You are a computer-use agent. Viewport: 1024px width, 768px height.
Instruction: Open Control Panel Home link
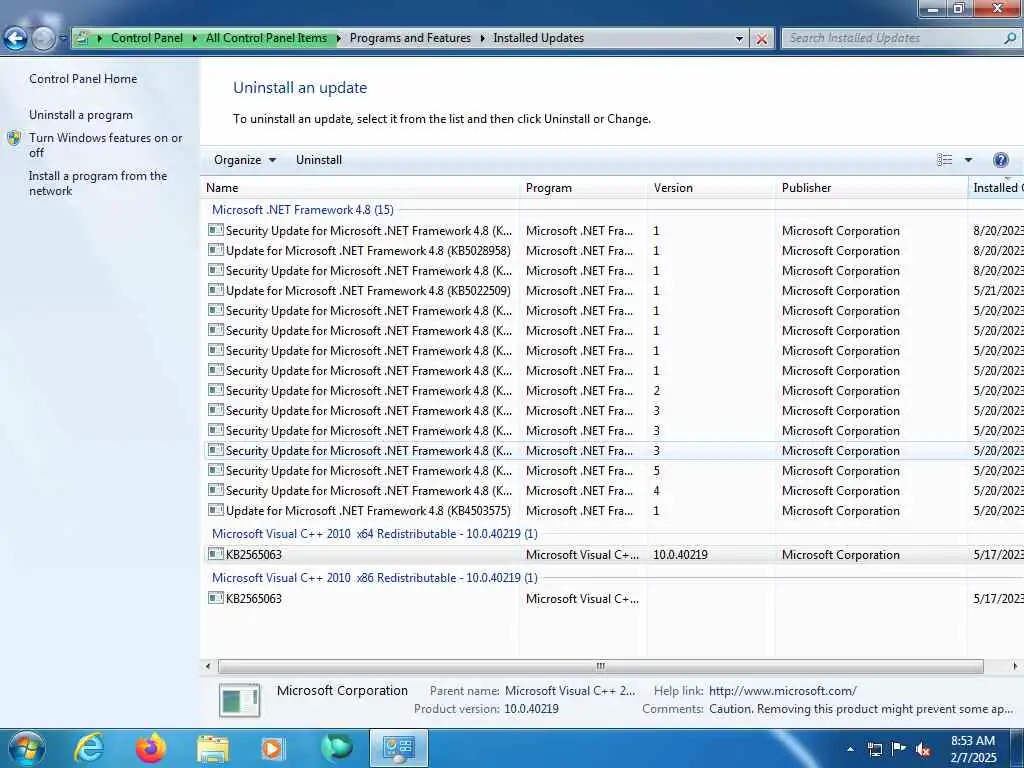point(83,78)
